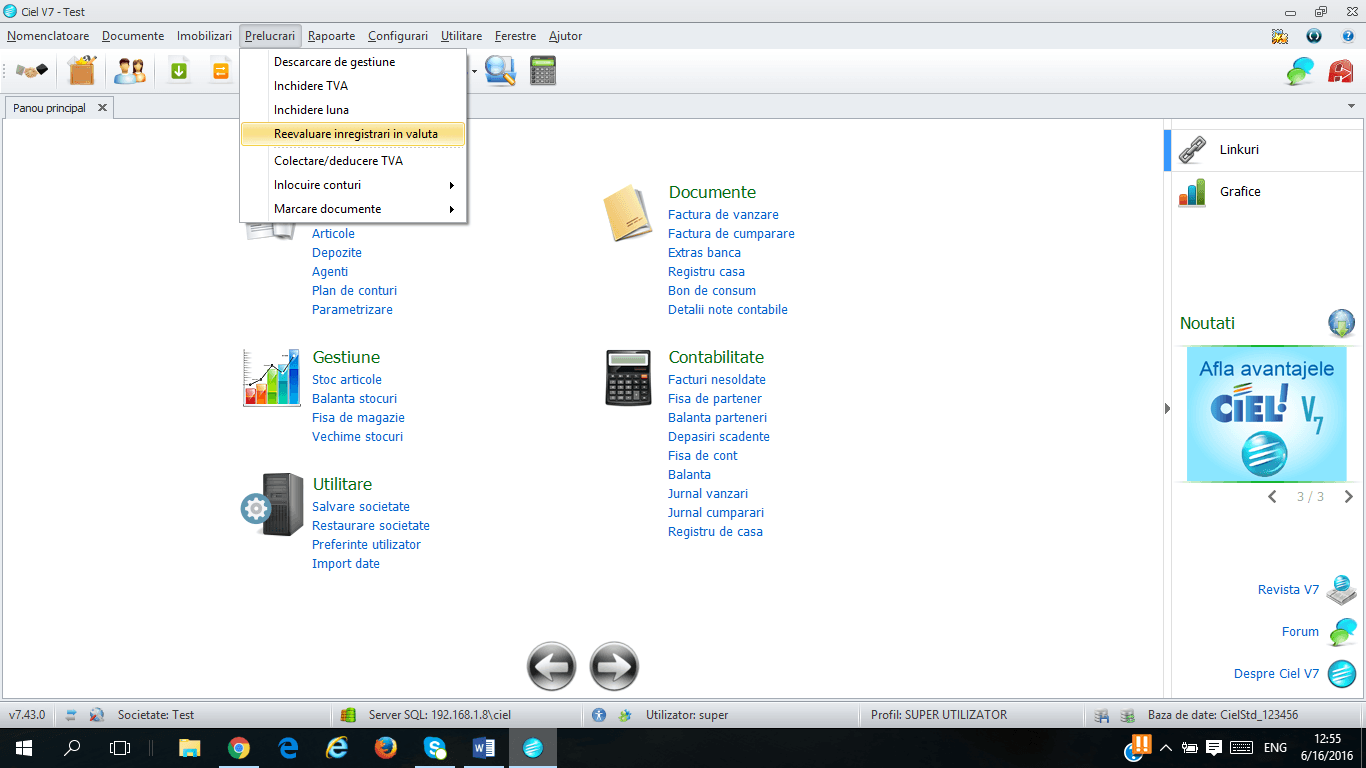Image resolution: width=1366 pixels, height=768 pixels.
Task: Open the magnifier search toolbar icon
Action: 499,71
